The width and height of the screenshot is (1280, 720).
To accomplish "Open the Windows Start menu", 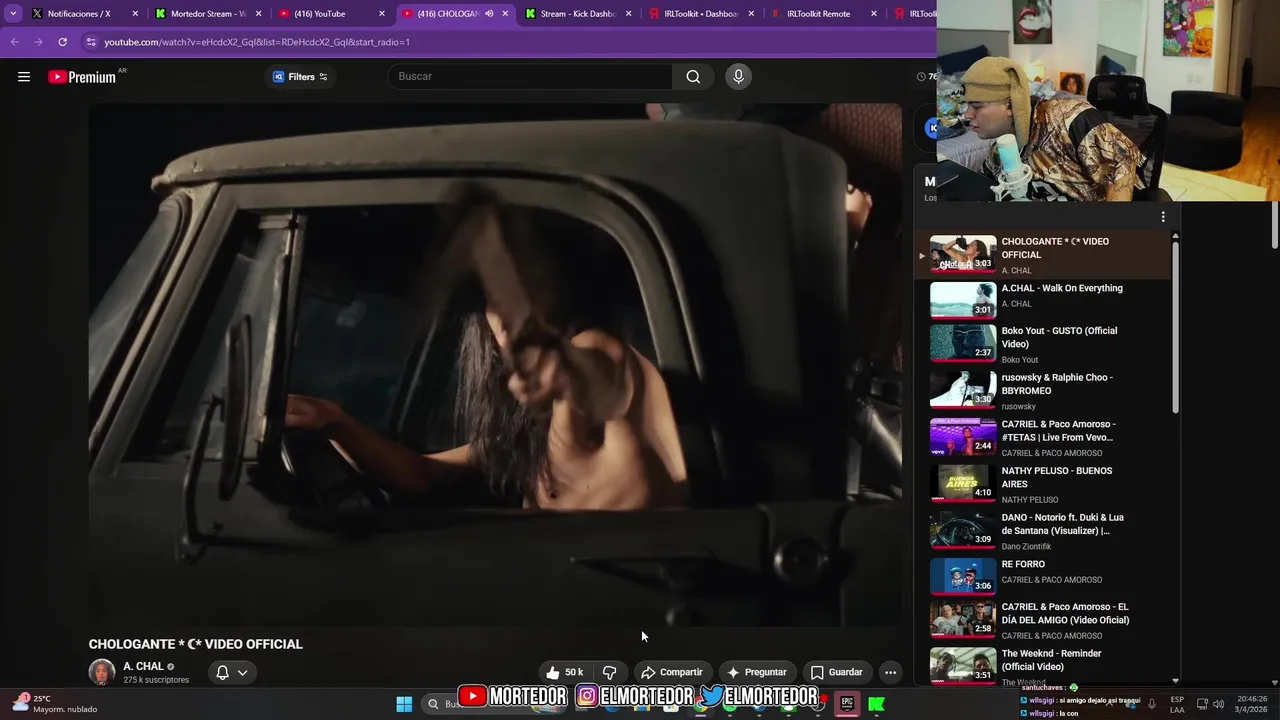I will click(x=404, y=704).
